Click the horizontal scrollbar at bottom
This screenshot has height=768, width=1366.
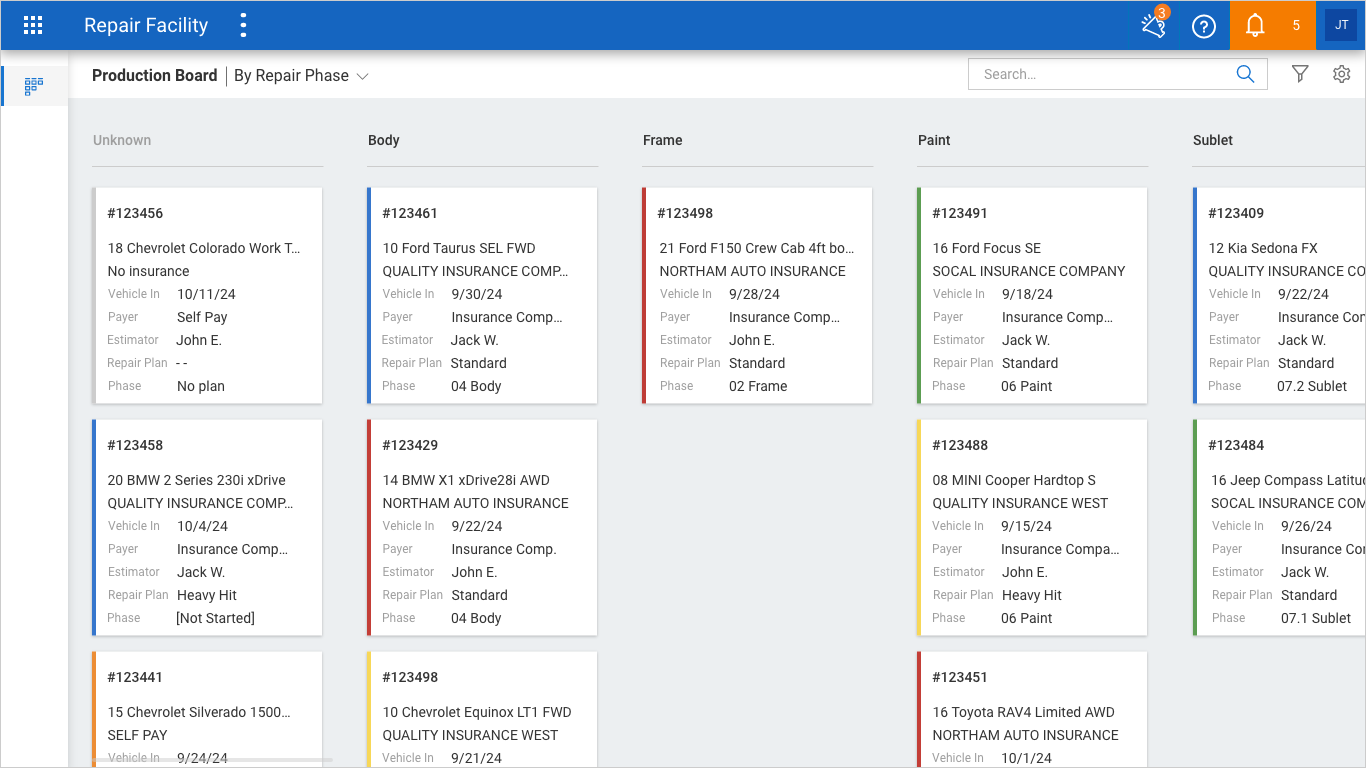click(212, 761)
